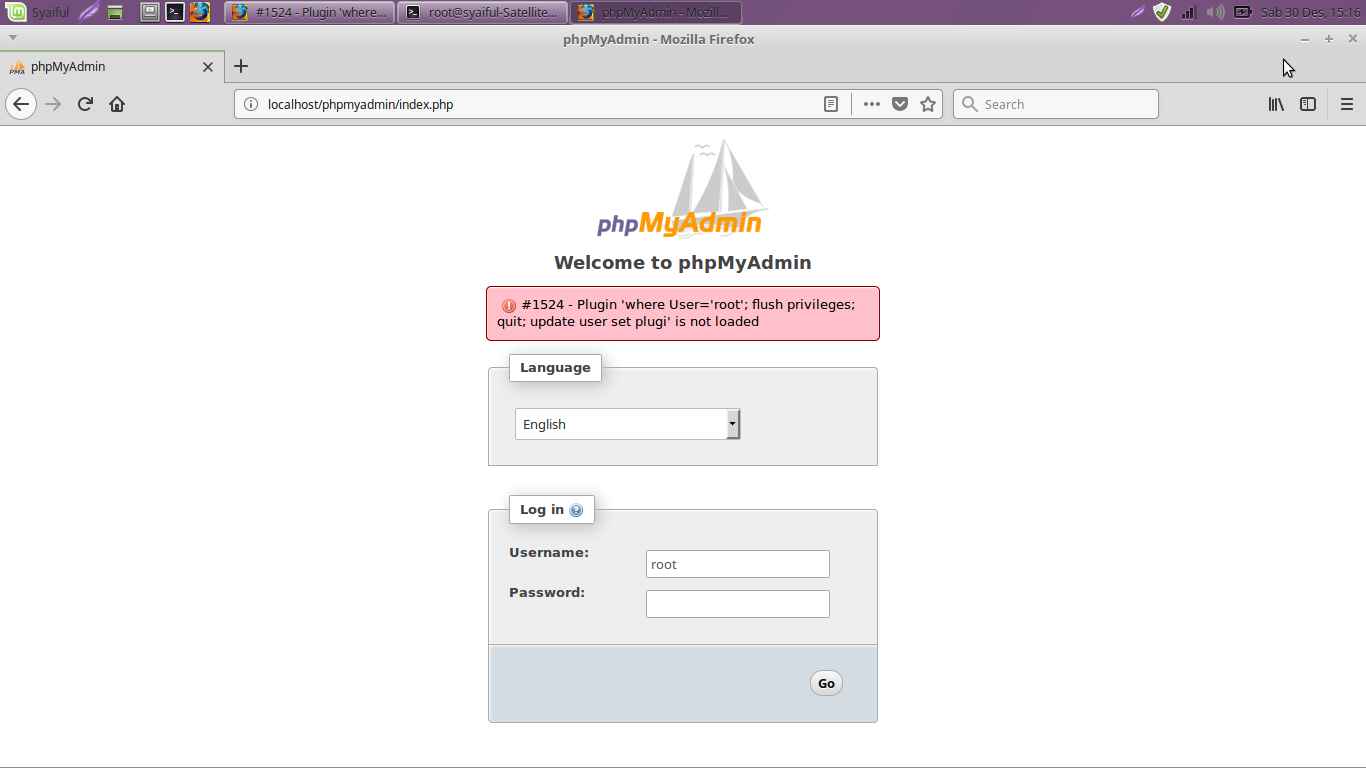The width and height of the screenshot is (1366, 768).
Task: Open list all tabs arrow above tab bar
Action: [x=13, y=38]
